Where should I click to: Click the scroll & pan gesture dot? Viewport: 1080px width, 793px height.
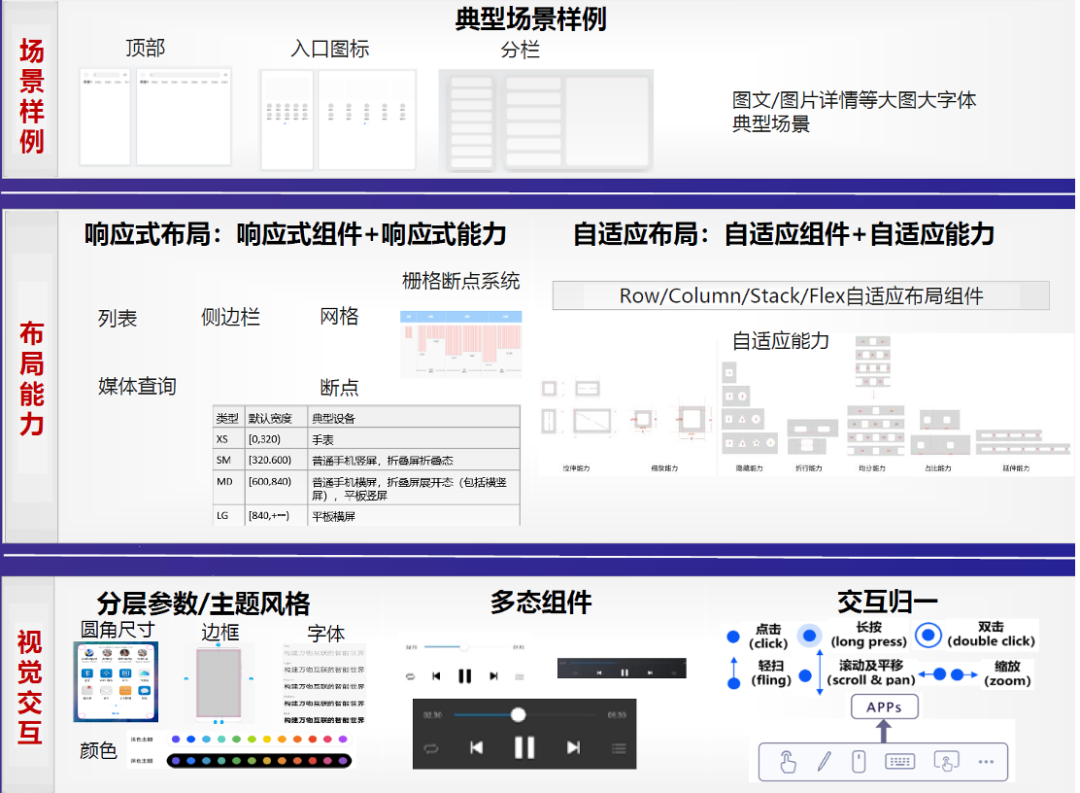[805, 677]
